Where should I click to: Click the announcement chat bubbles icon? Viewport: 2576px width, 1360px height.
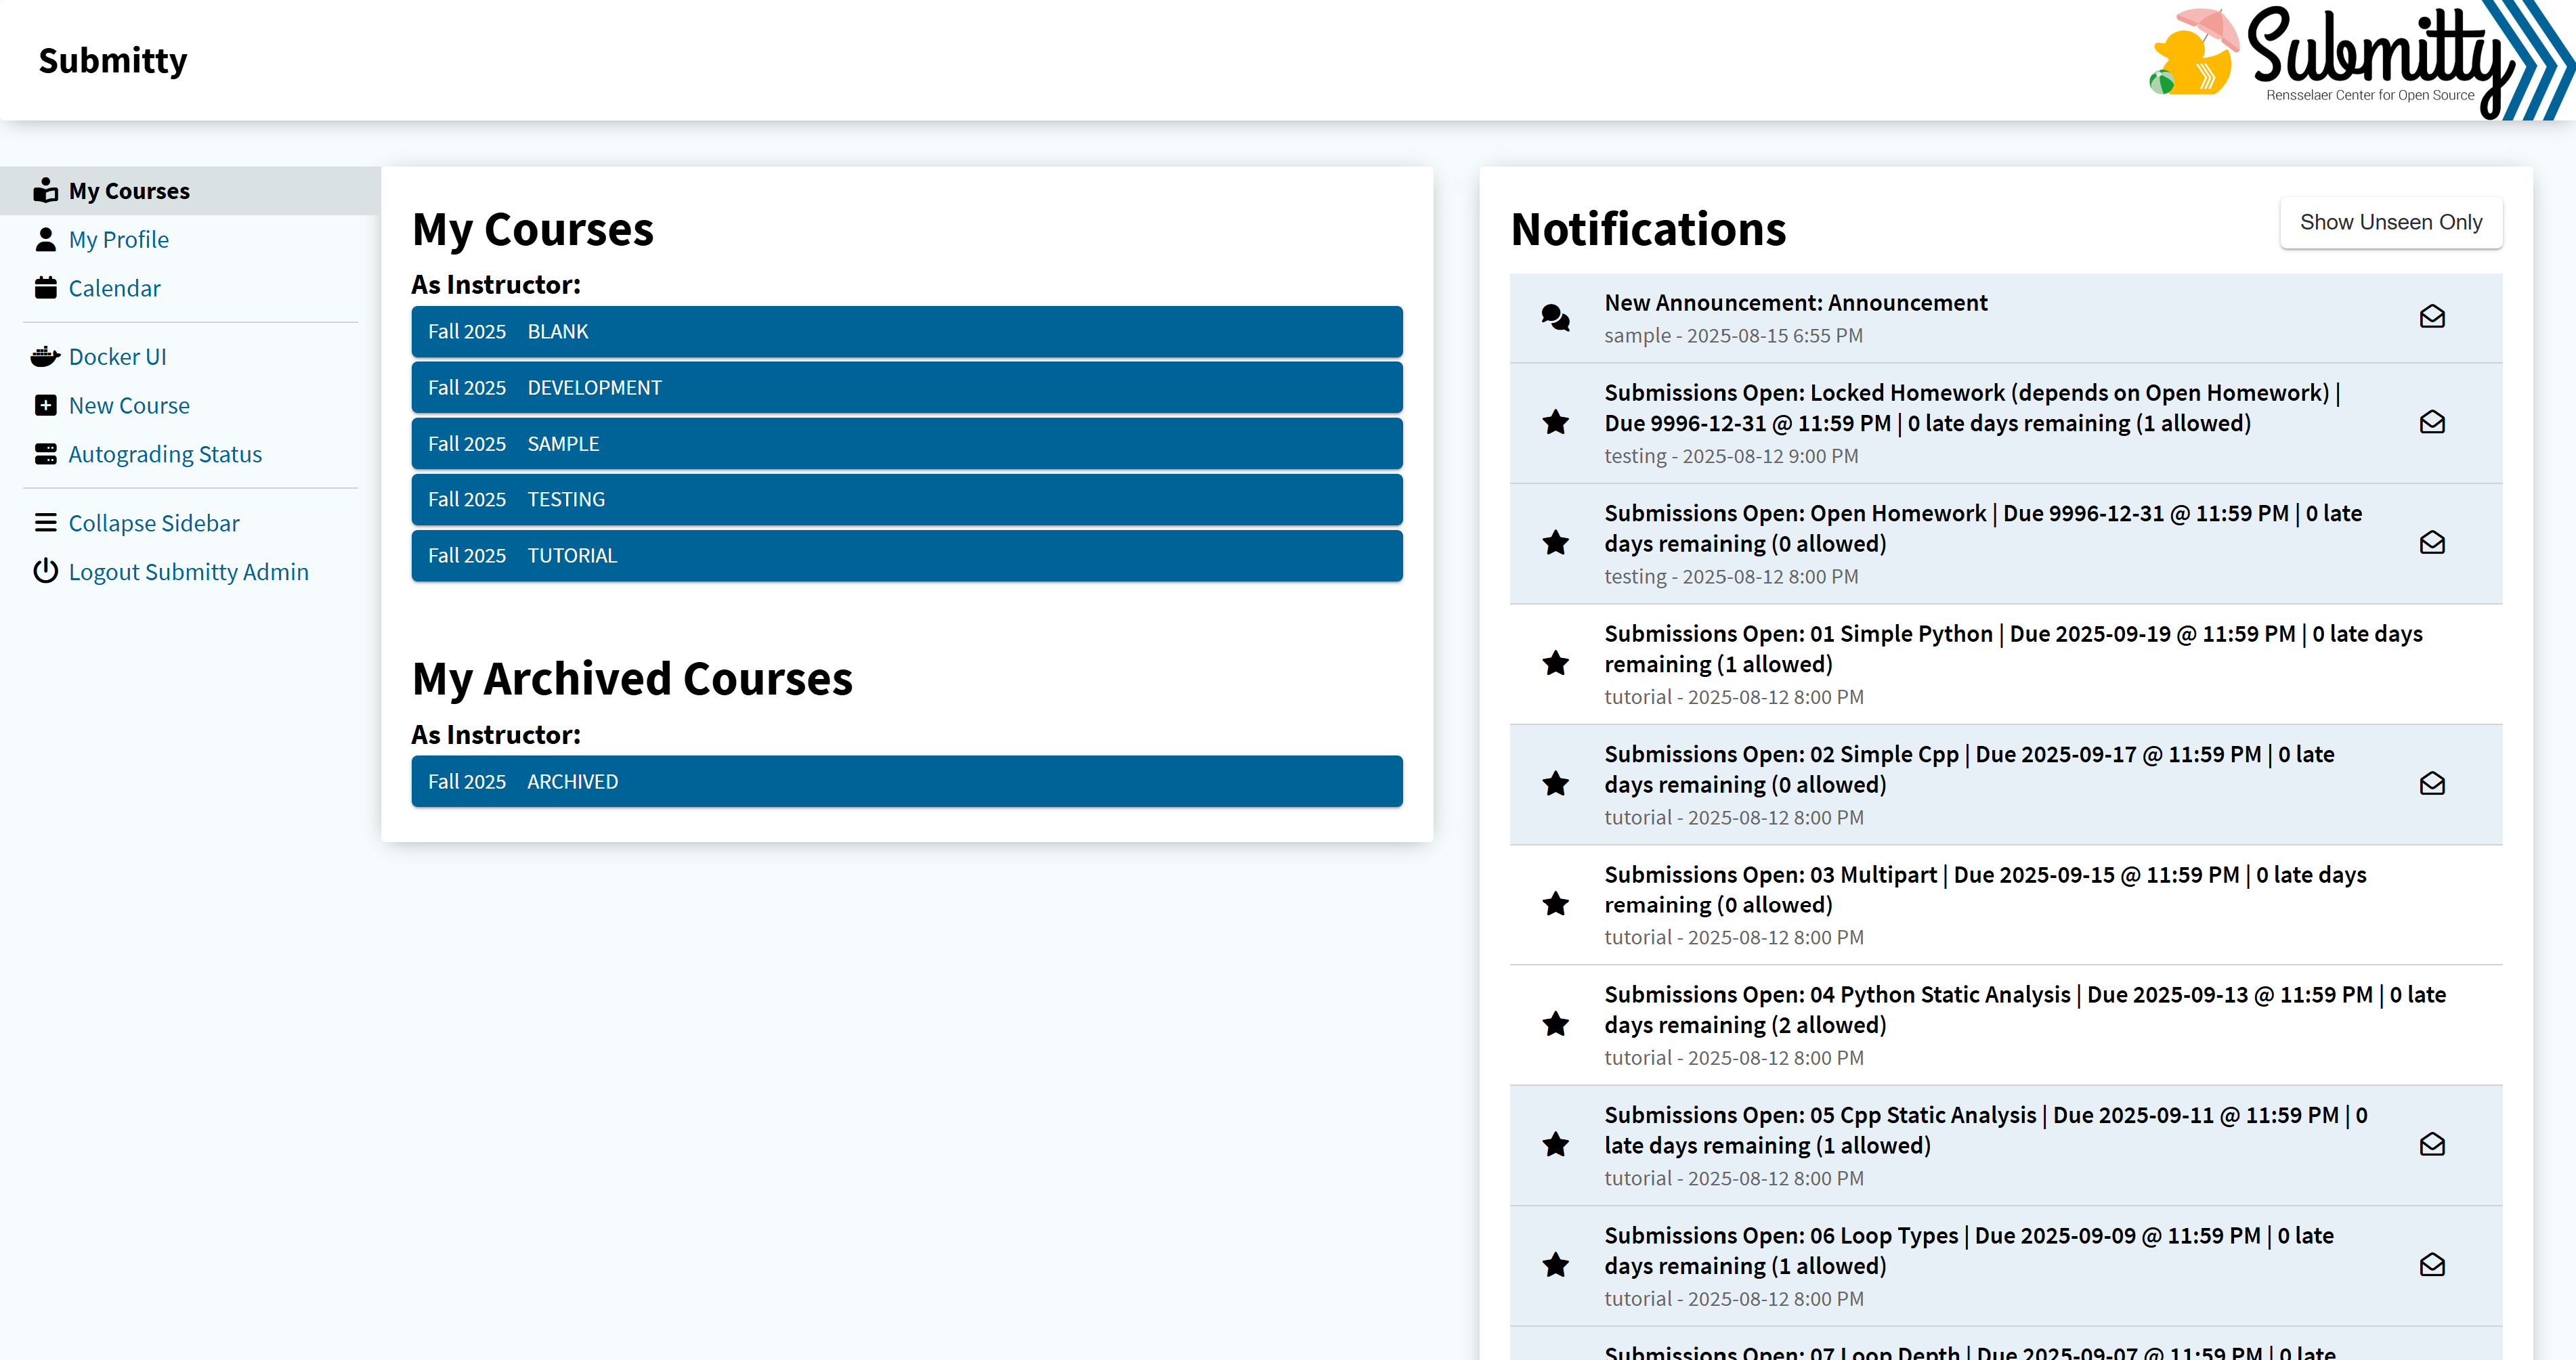[1555, 317]
